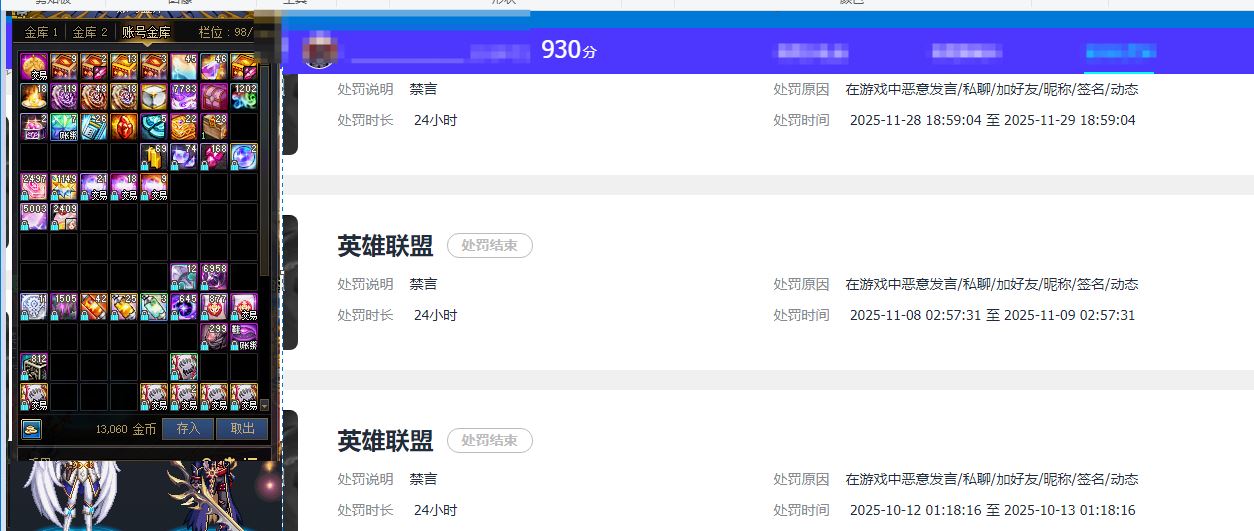Screen dimensions: 1254x531
Task: Click the 930分 score text
Action: coord(569,49)
